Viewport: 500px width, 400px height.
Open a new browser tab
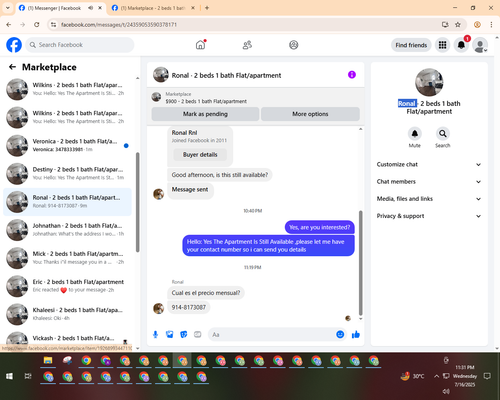tap(207, 8)
